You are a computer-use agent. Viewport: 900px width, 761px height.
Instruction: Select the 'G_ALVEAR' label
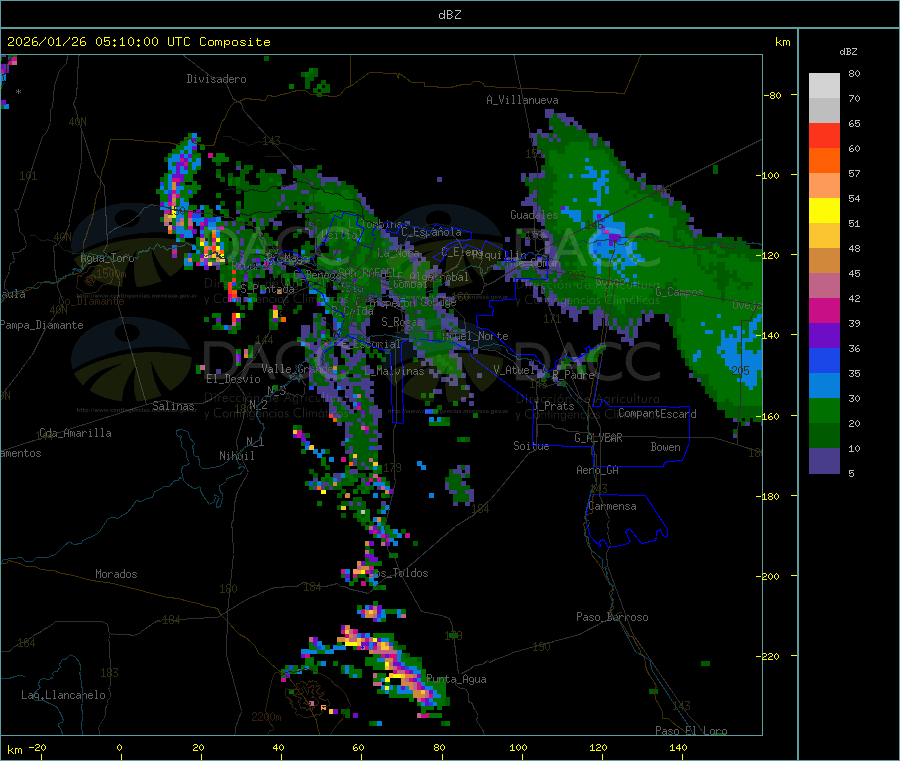pyautogui.click(x=599, y=438)
